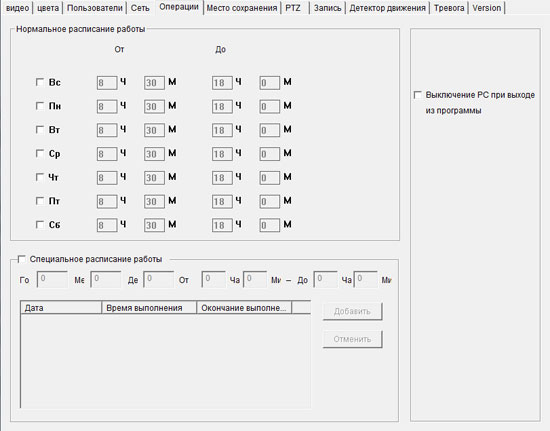Open the PTZ tab
550x431 pixels.
pos(293,8)
